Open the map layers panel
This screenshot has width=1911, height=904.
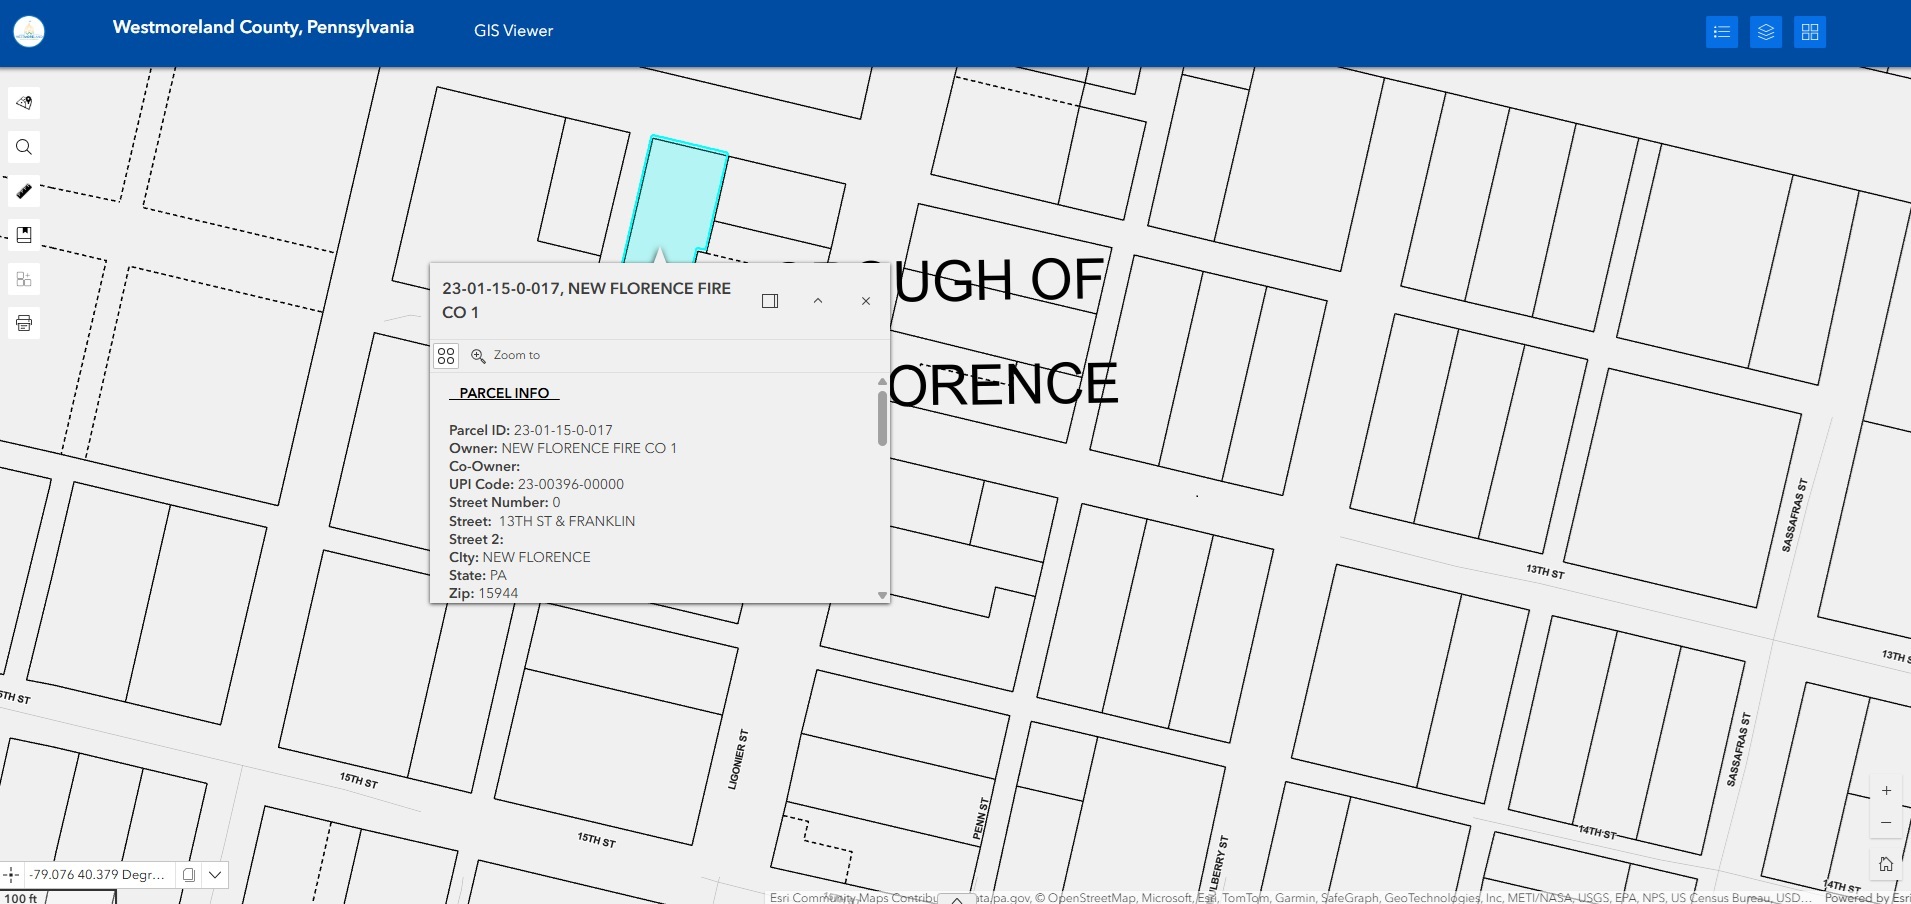pyautogui.click(x=1765, y=32)
